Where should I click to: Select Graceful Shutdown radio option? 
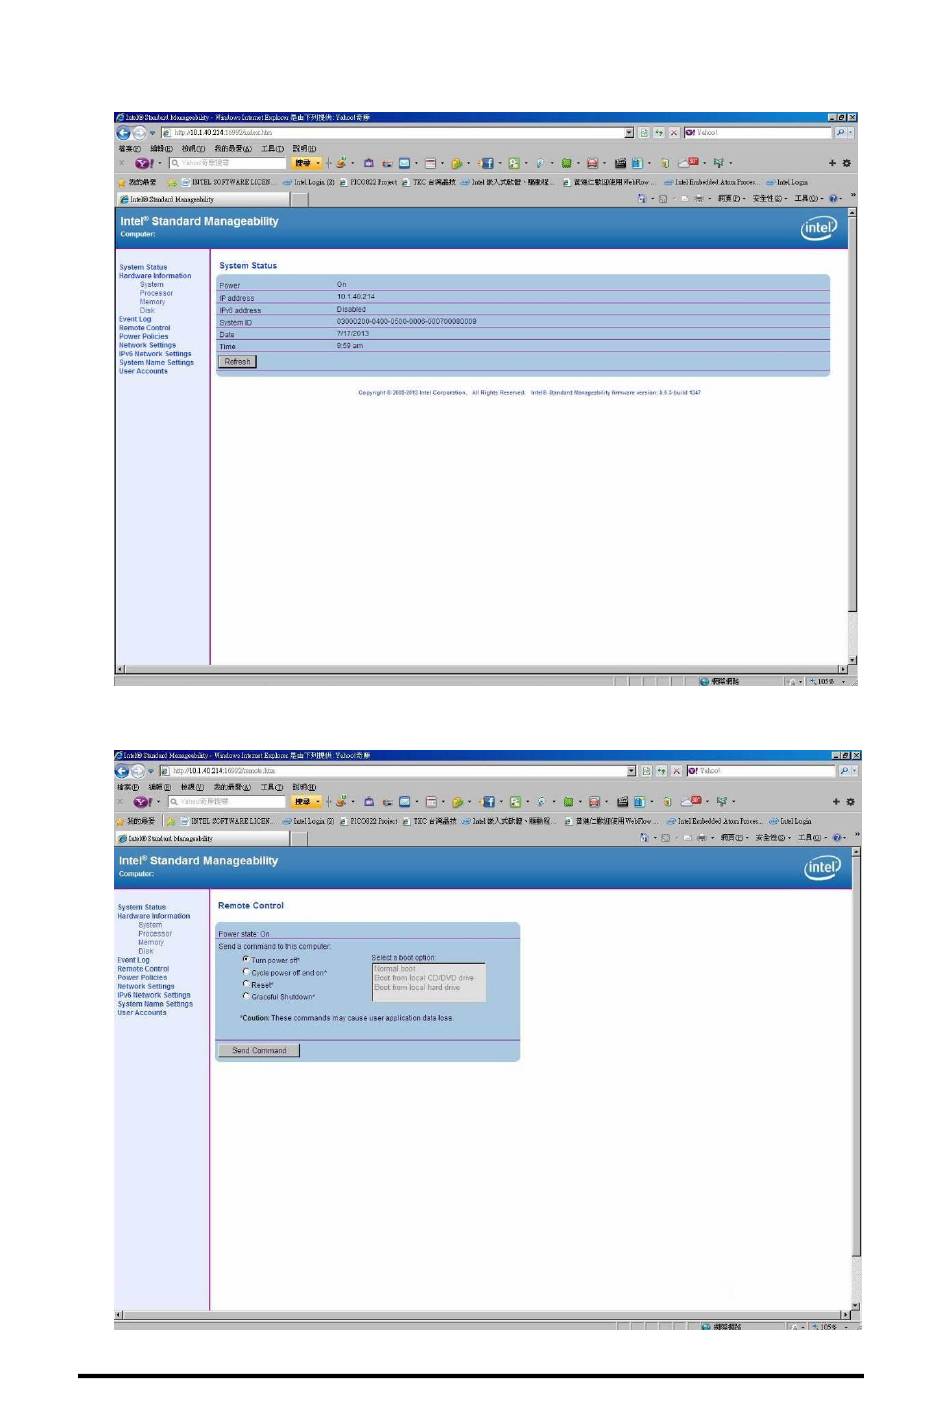[246, 996]
